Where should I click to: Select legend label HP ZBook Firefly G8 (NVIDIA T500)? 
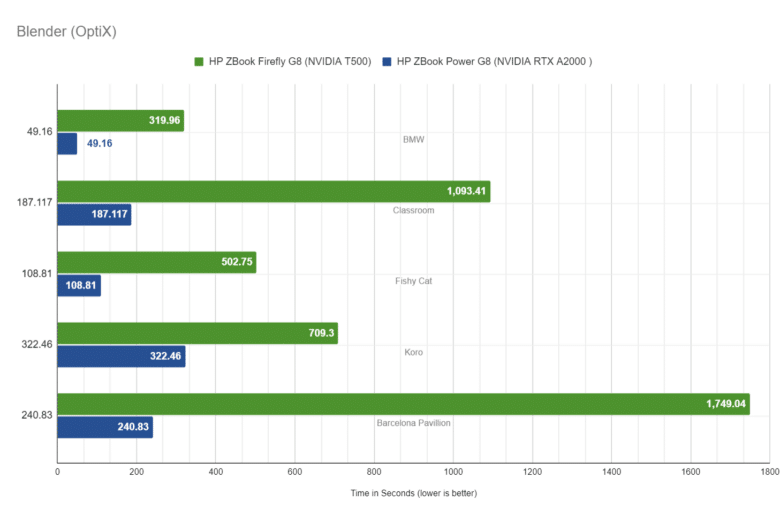[290, 62]
